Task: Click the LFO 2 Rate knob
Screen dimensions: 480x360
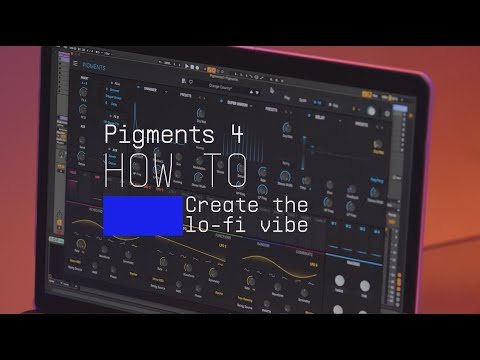Action: [163, 262]
